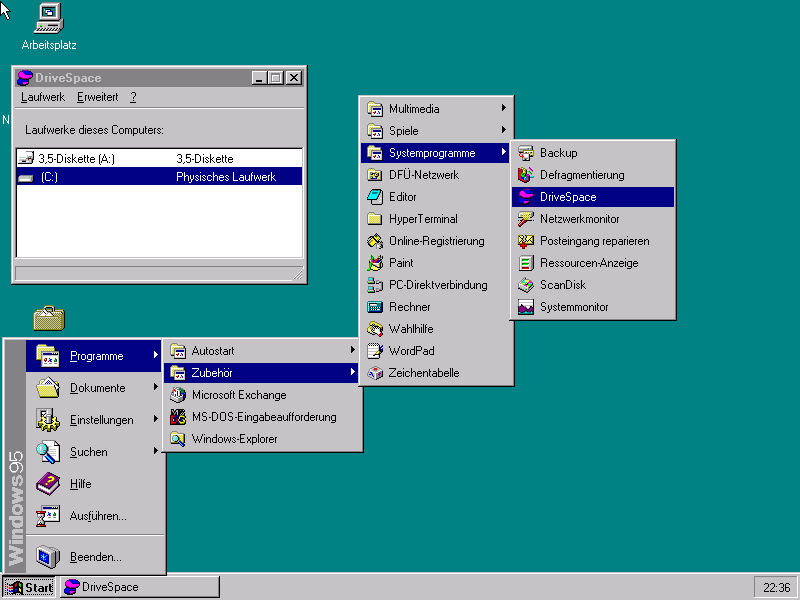
Task: Click the HyperTerminal folder icon
Action: point(375,218)
